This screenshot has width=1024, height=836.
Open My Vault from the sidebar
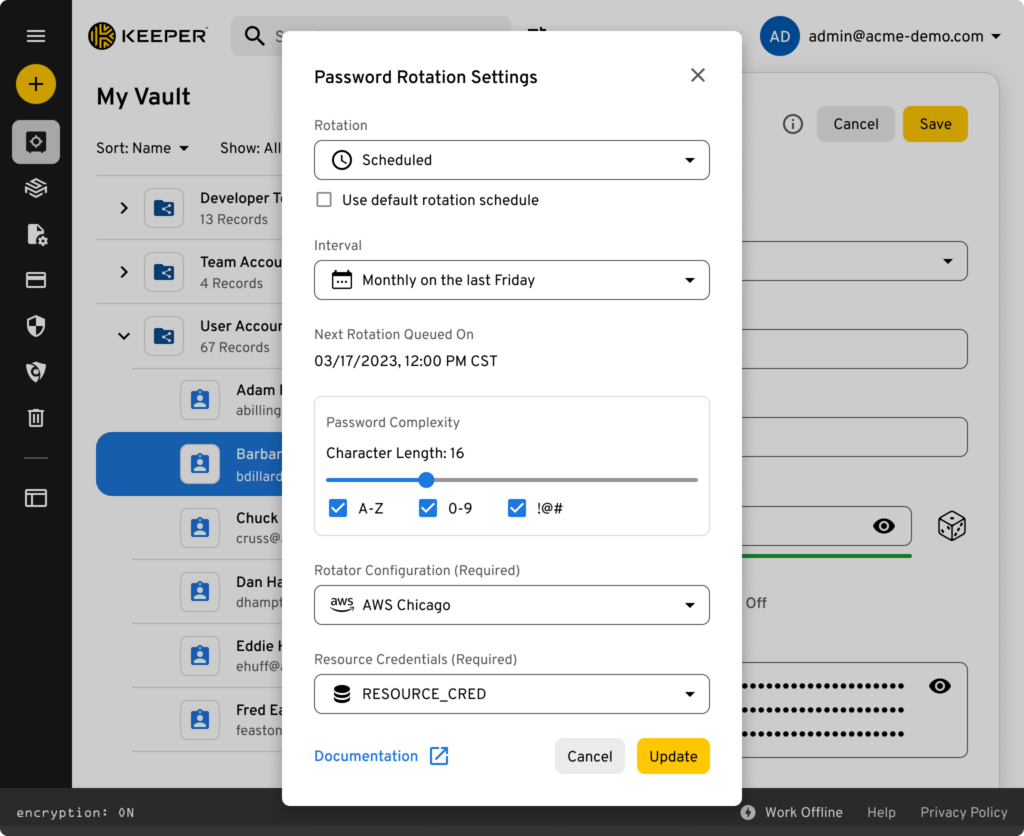[x=36, y=142]
